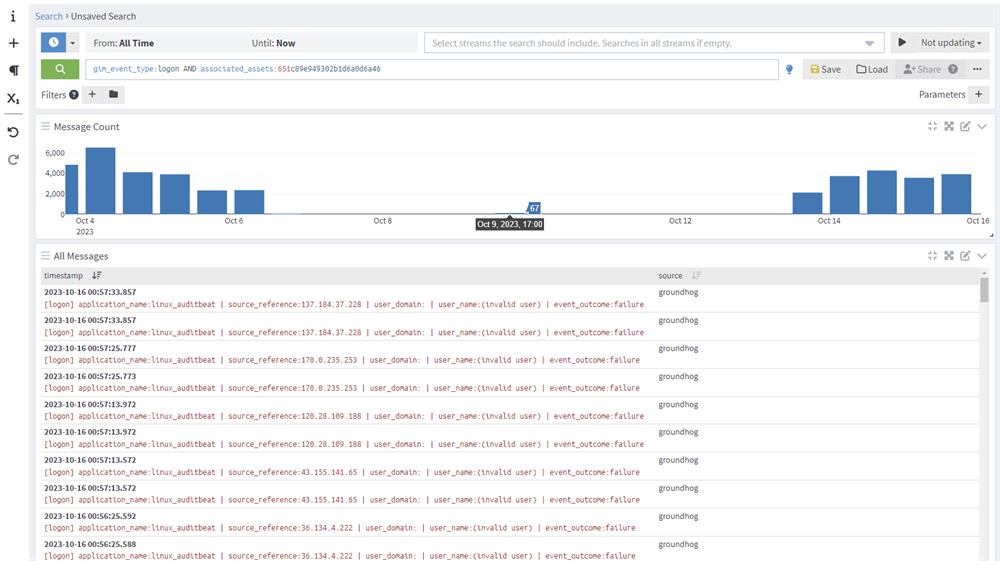Run the search with the green magnifier button
Screen dimensions: 1000x561
click(x=60, y=69)
